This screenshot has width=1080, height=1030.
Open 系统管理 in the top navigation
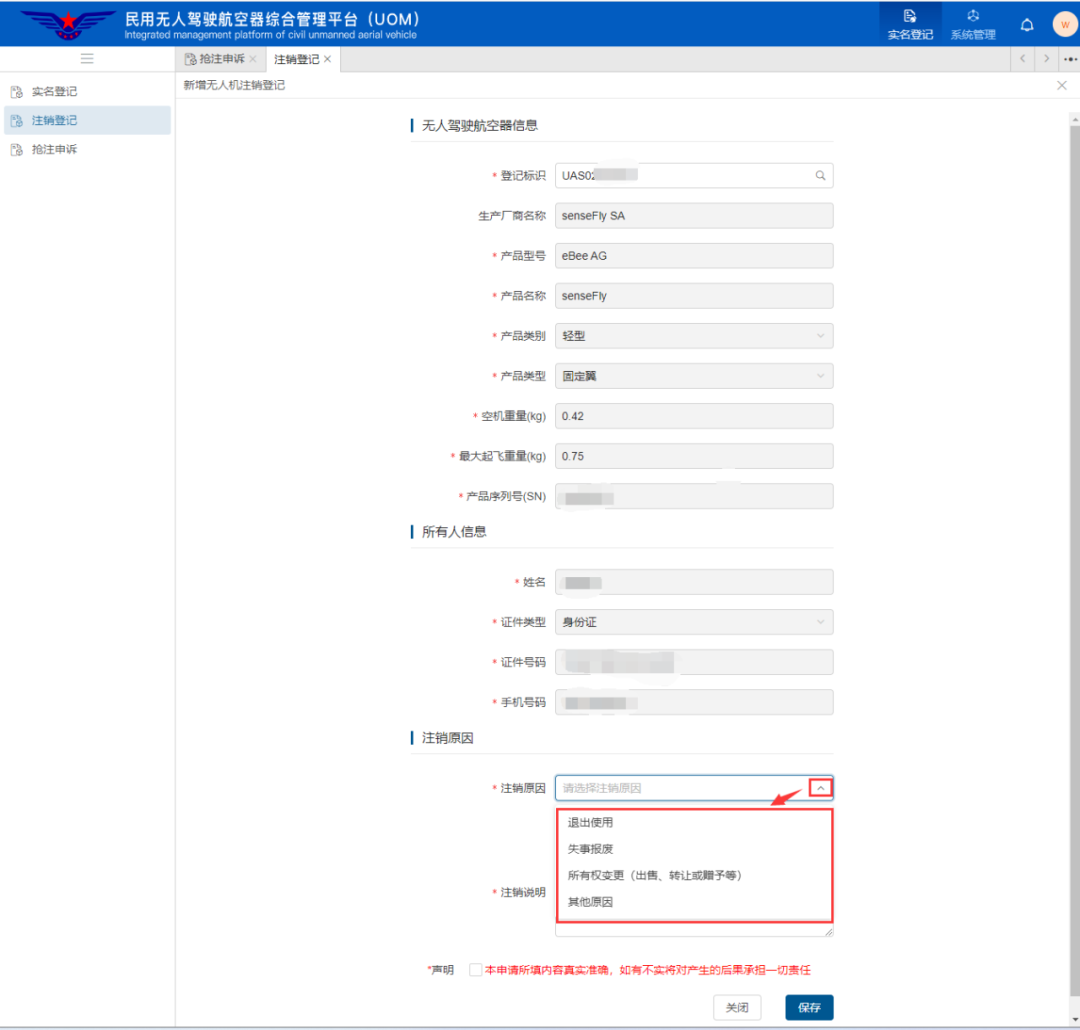point(973,24)
